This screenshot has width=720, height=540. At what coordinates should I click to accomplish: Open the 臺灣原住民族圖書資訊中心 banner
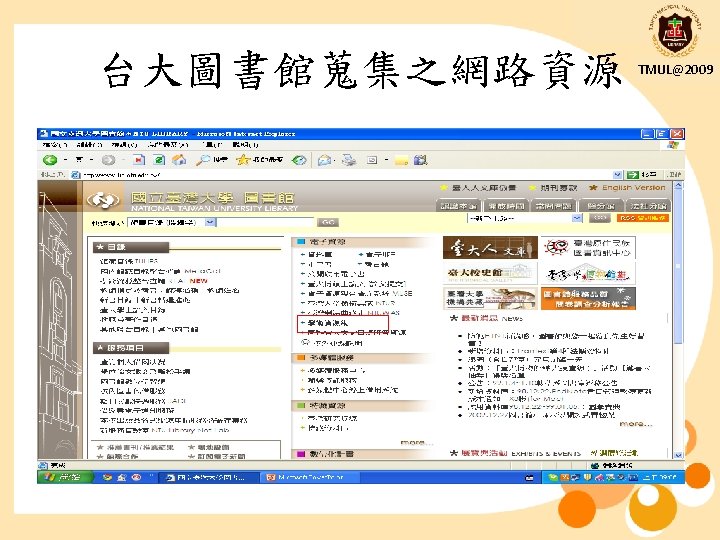click(588, 248)
